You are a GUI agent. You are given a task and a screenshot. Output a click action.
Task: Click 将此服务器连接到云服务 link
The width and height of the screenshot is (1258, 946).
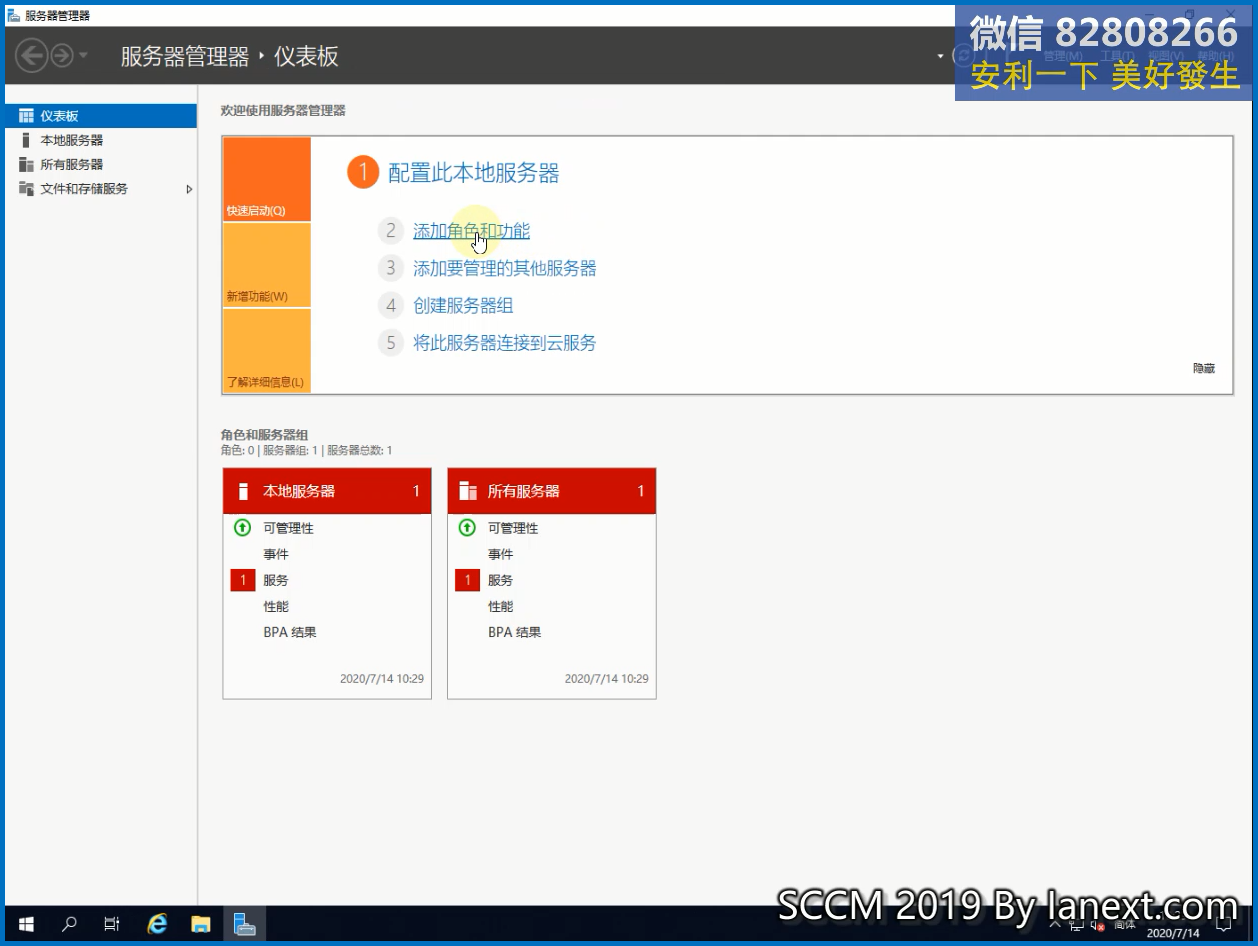pos(505,343)
